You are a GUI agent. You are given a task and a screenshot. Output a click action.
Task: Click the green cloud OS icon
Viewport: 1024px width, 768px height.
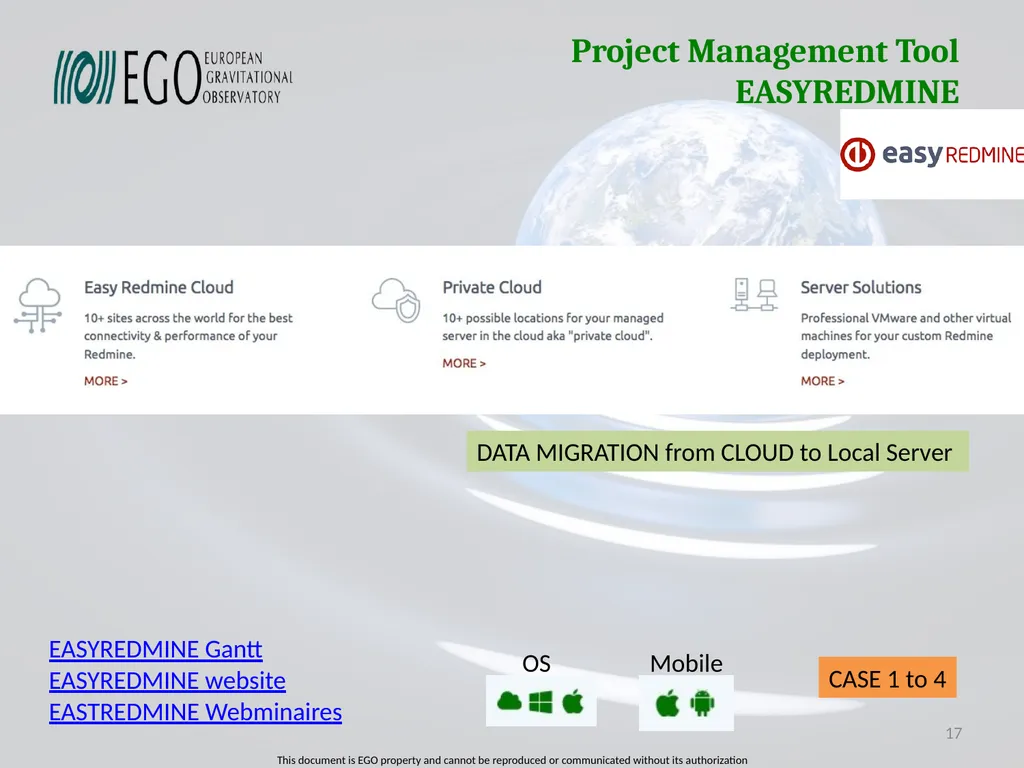point(509,702)
